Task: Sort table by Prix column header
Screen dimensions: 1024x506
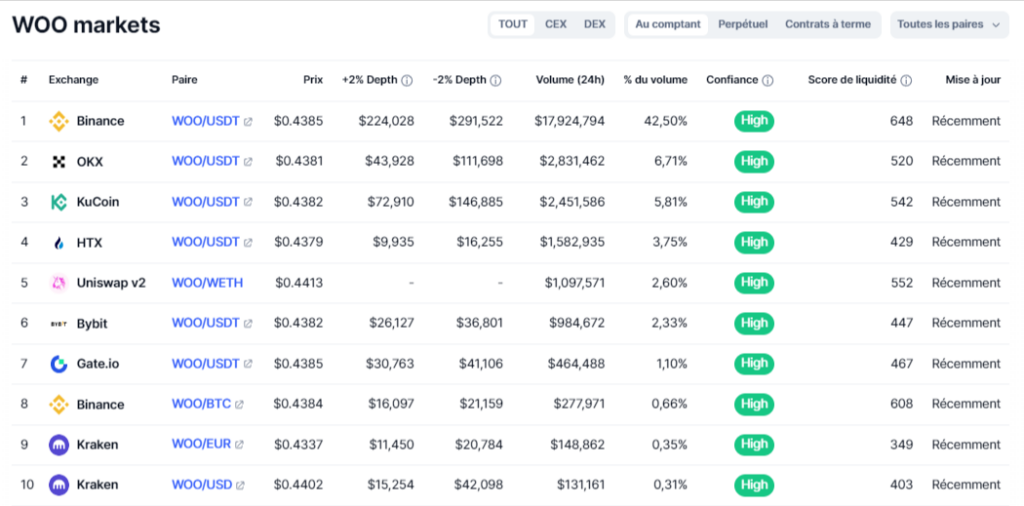Action: [x=313, y=80]
